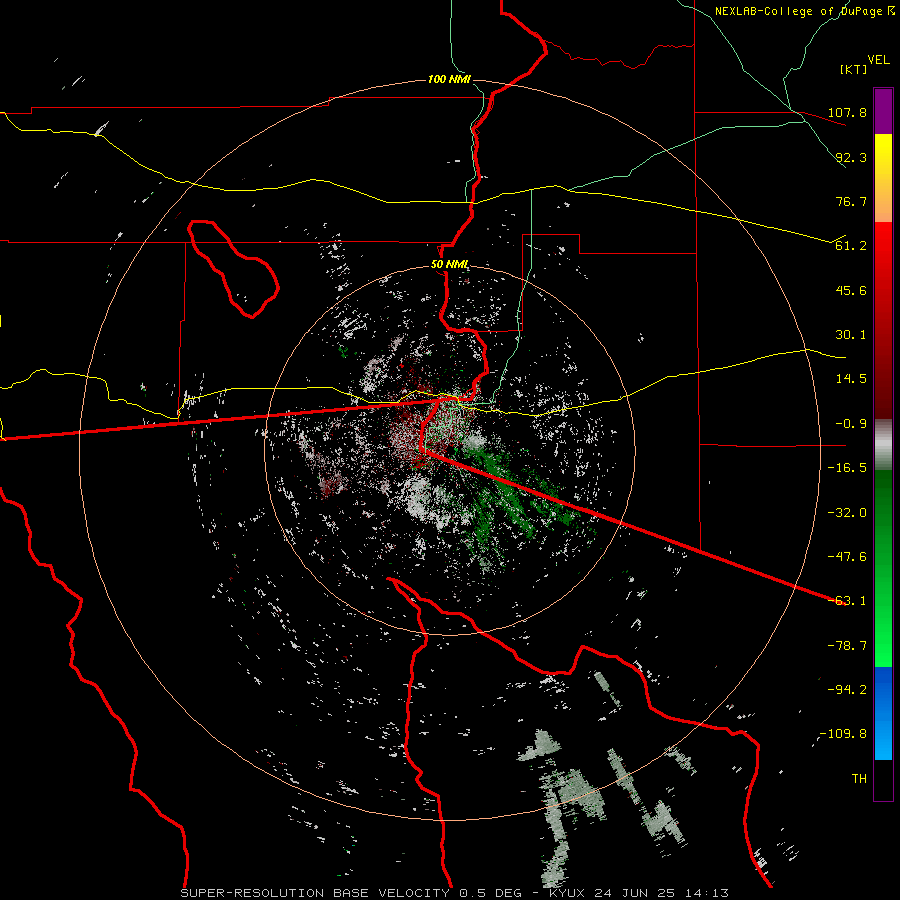Click the 107.8 velocity scale value
Image resolution: width=900 pixels, height=900 pixels.
click(x=847, y=112)
